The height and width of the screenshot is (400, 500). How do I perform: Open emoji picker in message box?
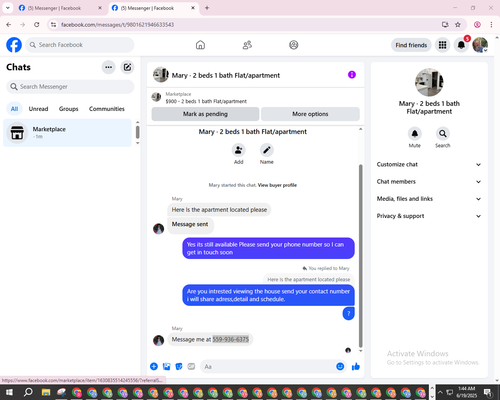pos(340,367)
